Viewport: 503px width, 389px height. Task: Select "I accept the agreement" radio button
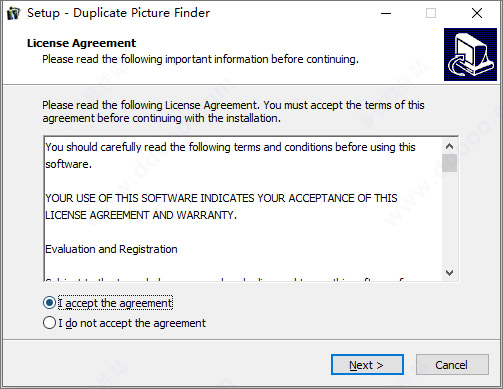[x=49, y=303]
